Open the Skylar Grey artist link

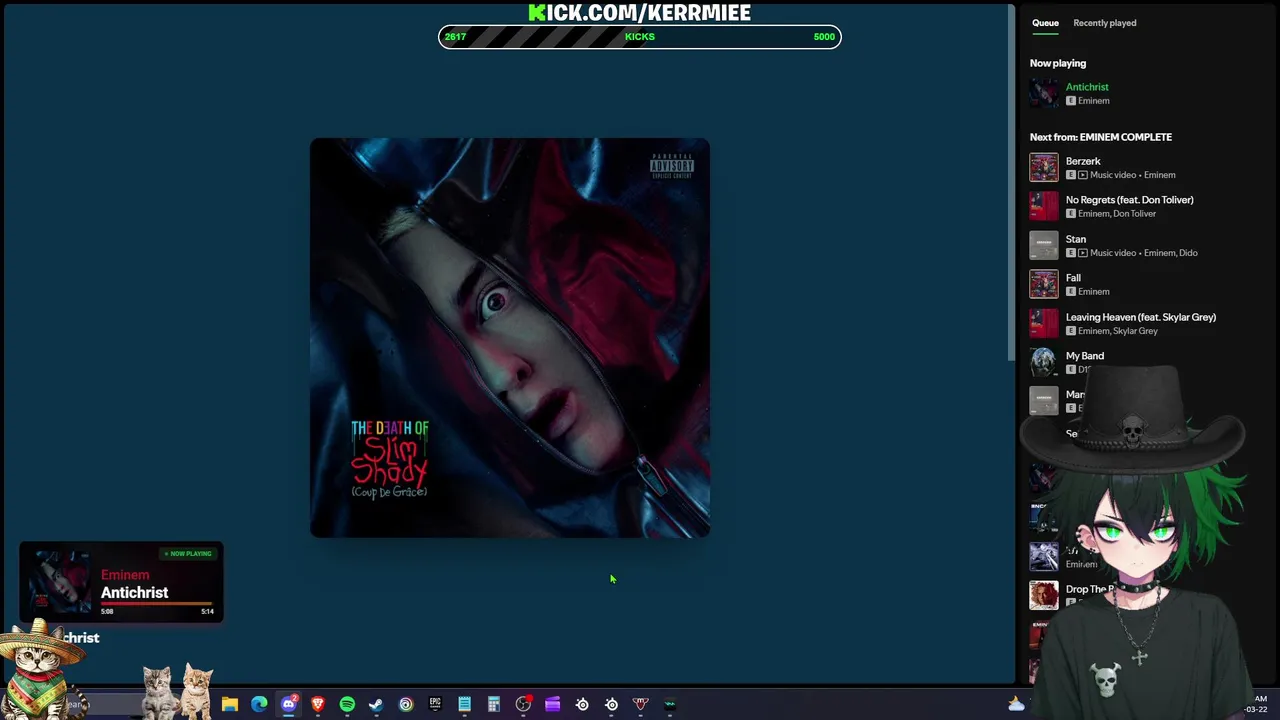click(1136, 331)
